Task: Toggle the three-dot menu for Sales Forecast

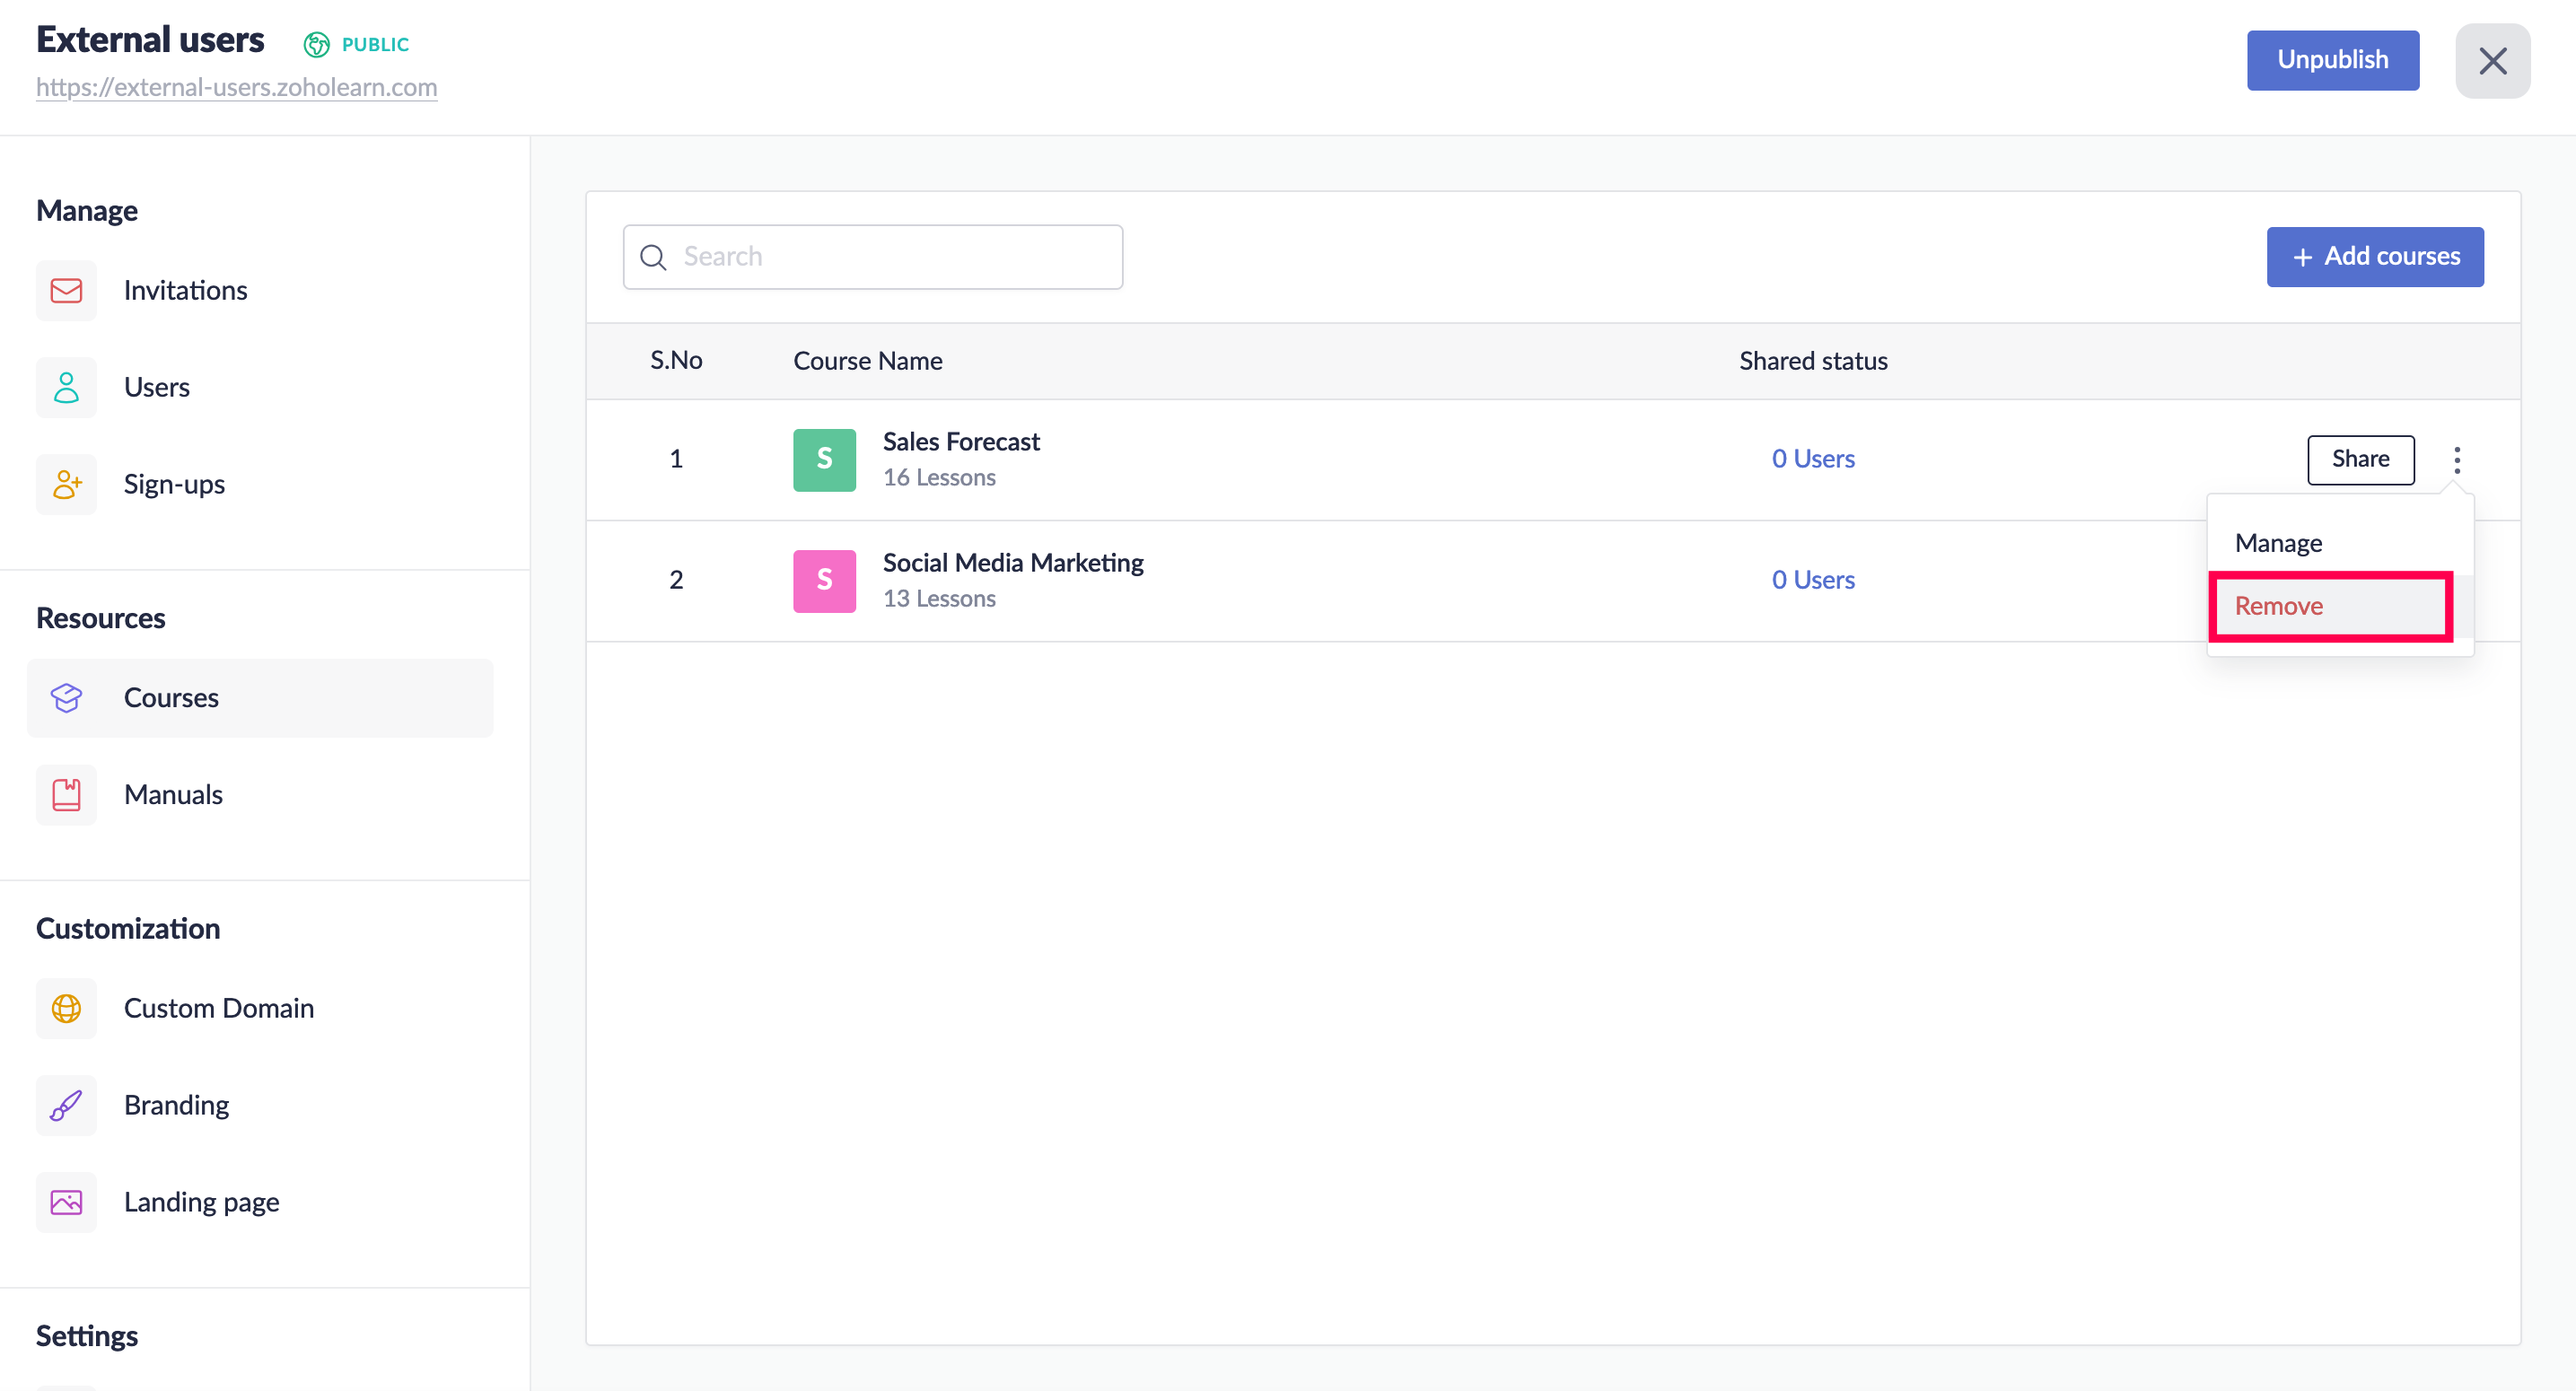Action: pos(2456,459)
